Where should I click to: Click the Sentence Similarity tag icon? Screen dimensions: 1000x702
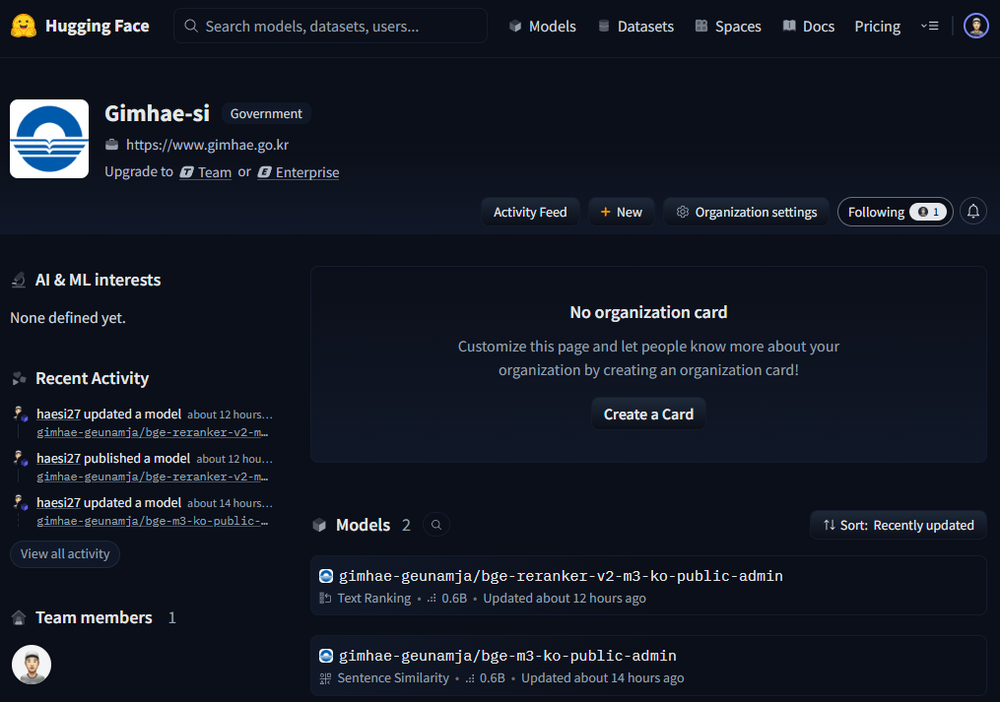point(325,678)
